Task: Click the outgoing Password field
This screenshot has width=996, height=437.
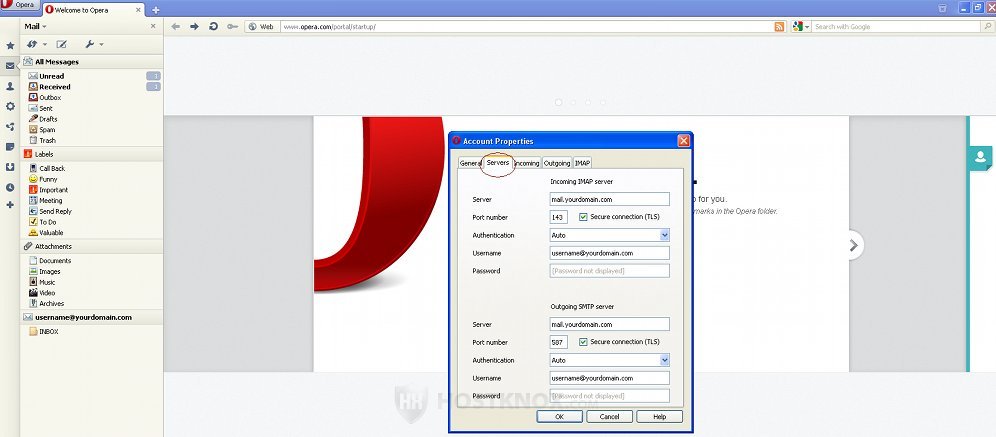Action: click(610, 396)
